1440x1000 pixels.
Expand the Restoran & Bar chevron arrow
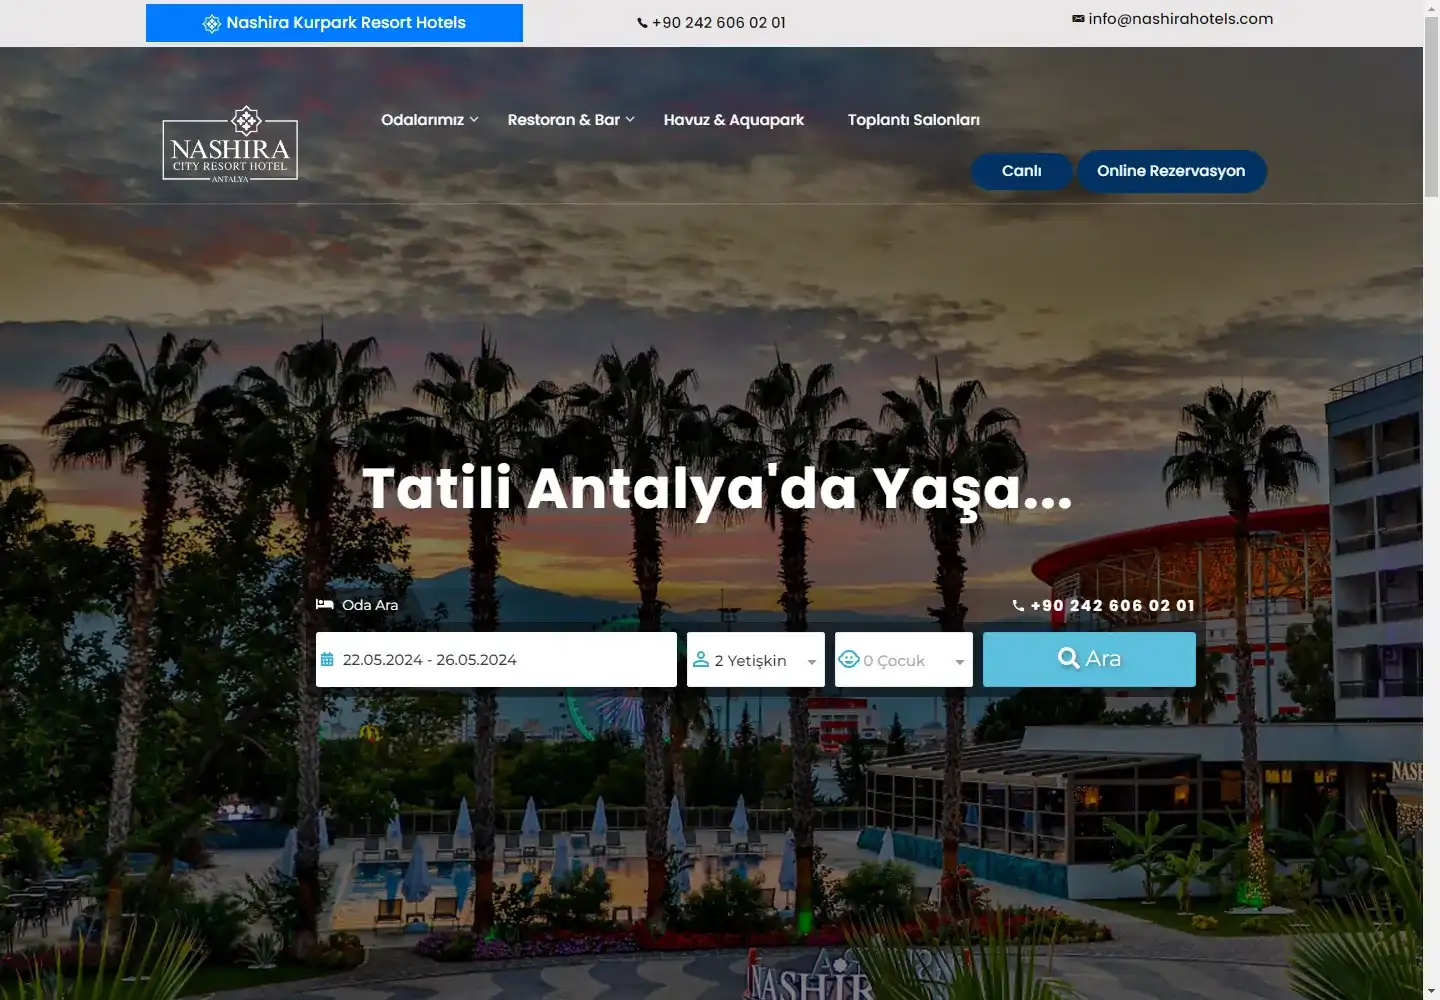(x=630, y=119)
